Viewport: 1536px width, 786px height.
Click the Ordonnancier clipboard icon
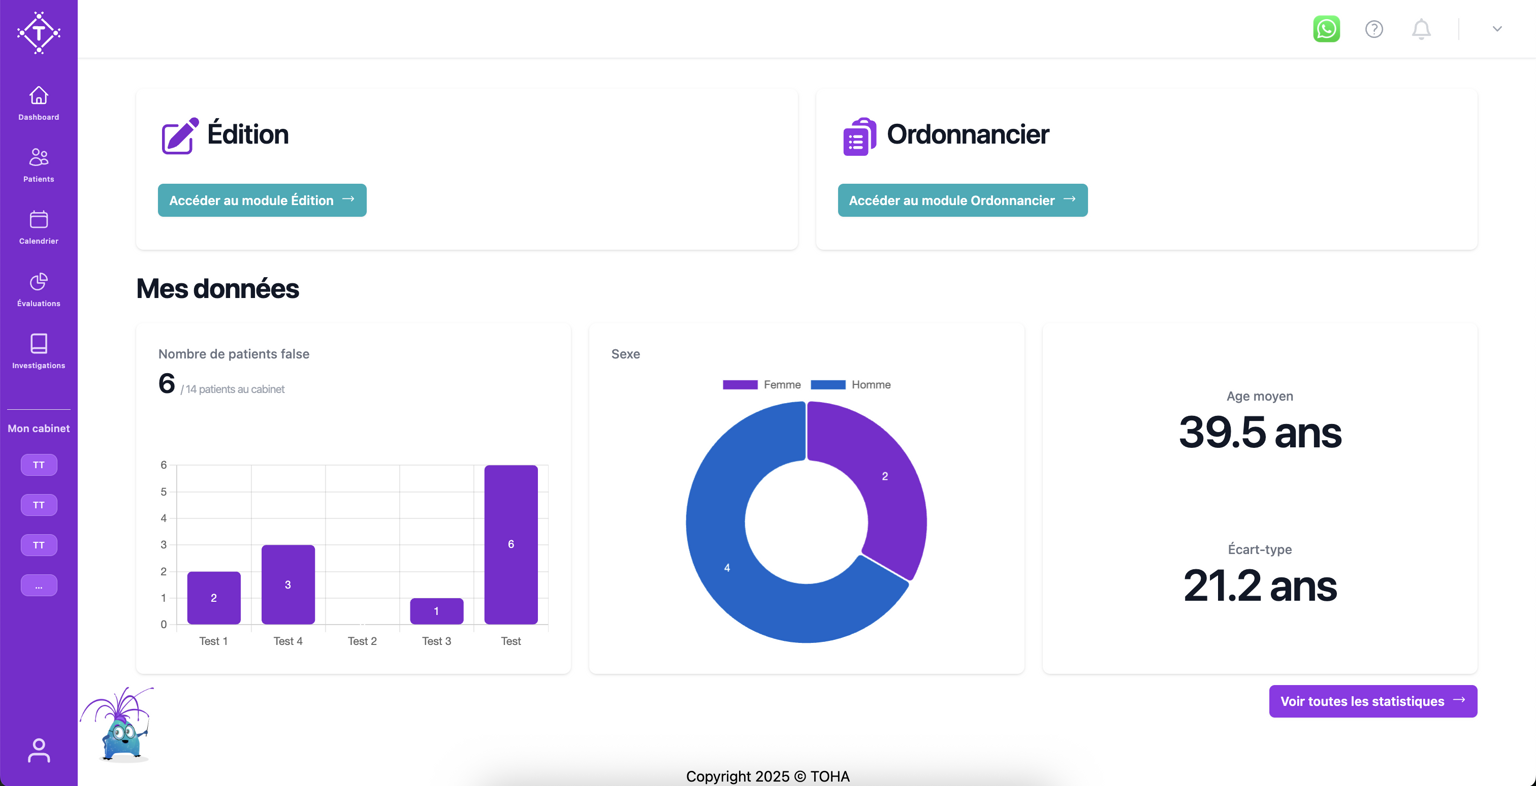coord(859,136)
